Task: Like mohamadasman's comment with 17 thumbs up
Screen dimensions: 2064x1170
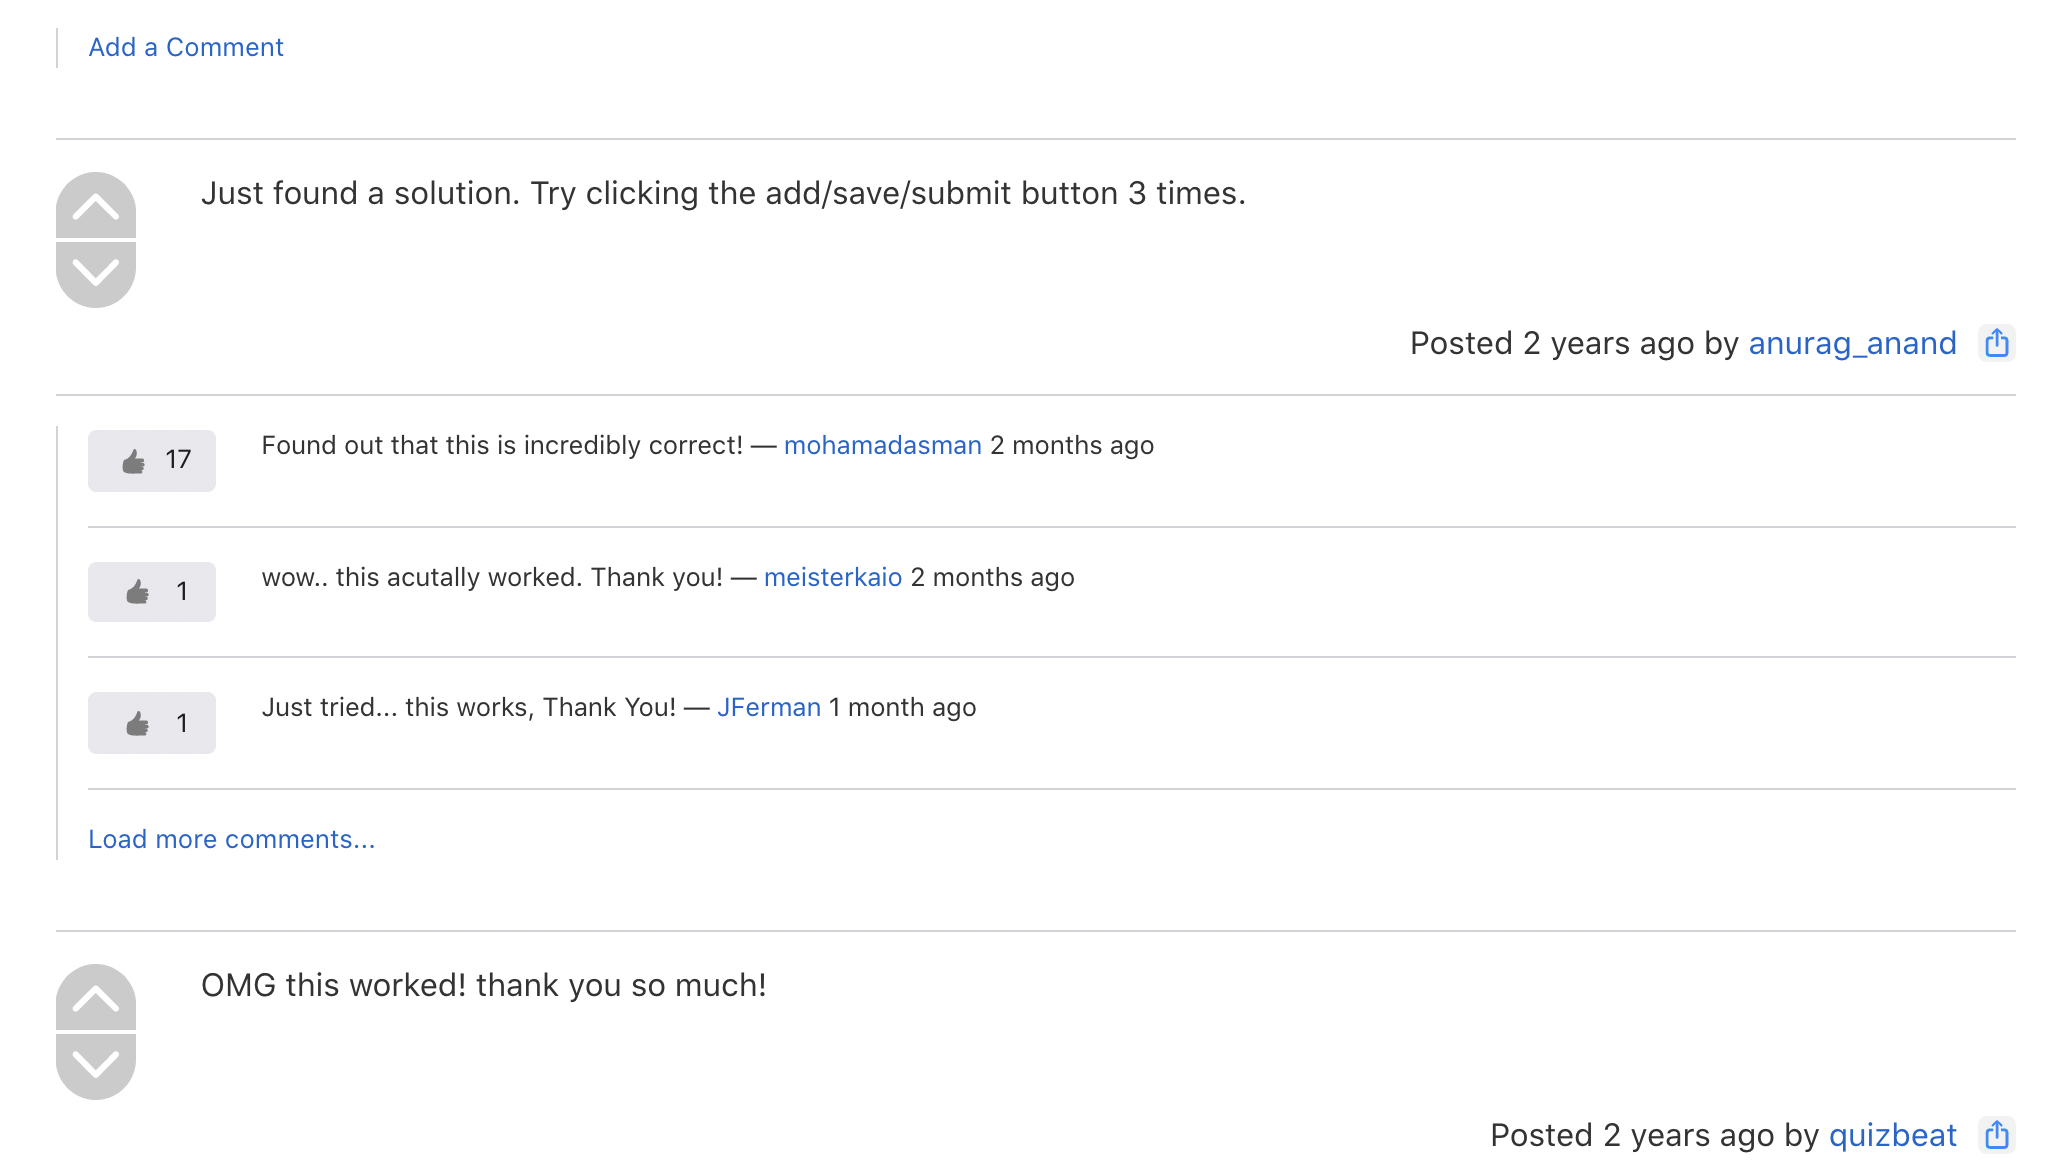Action: click(152, 460)
